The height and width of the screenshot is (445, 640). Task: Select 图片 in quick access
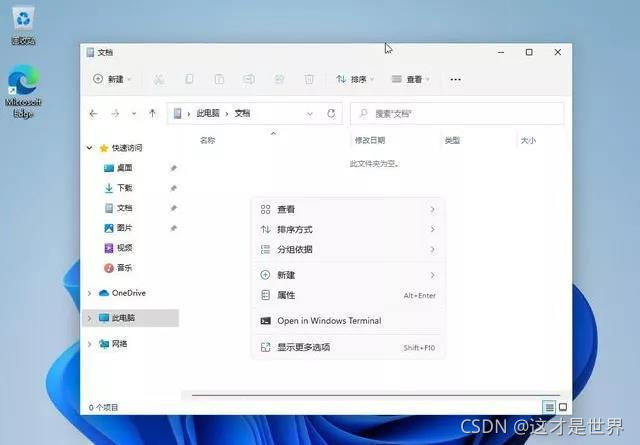[124, 228]
